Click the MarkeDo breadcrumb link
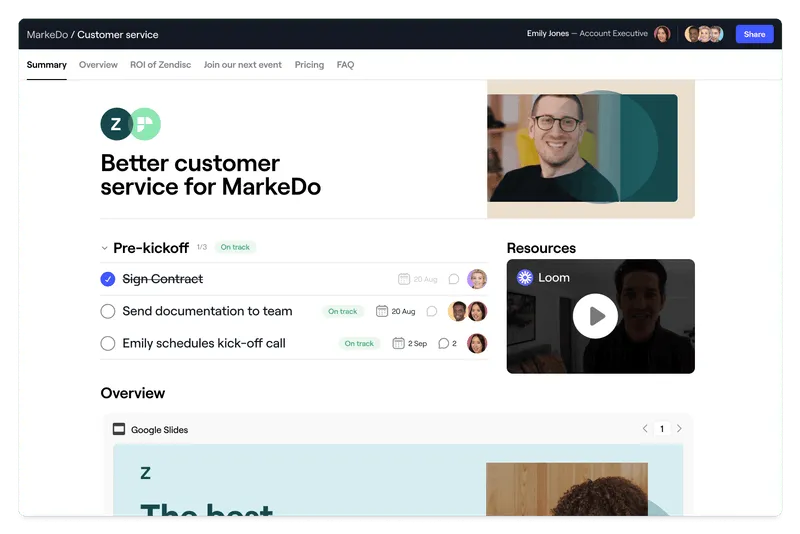The width and height of the screenshot is (800, 534). [47, 35]
